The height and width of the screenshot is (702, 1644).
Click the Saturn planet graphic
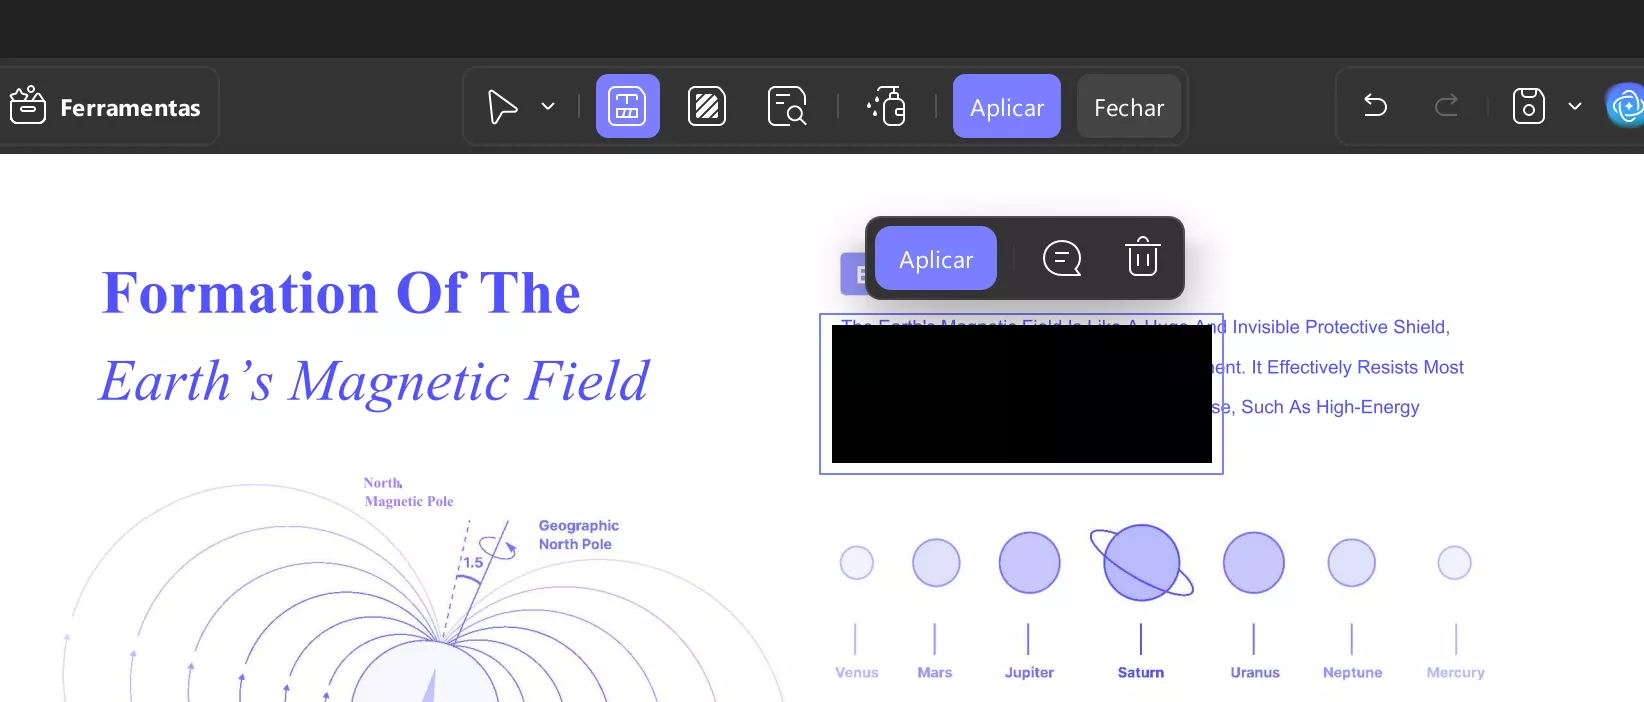1141,562
